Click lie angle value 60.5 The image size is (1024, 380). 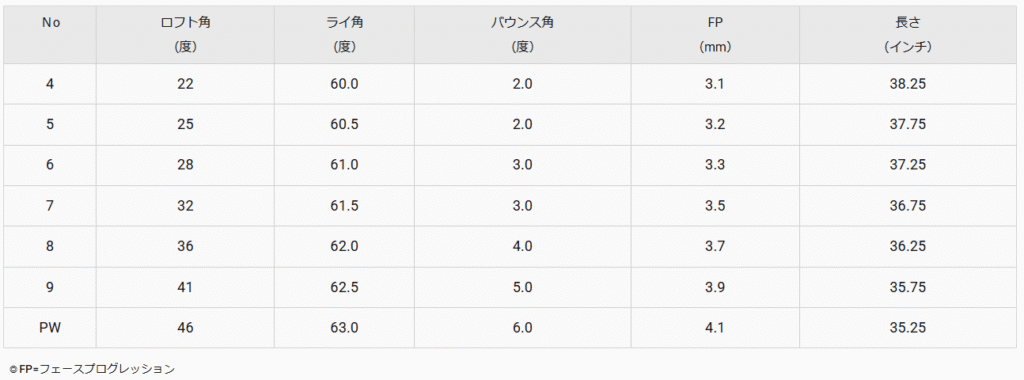[x=344, y=125]
